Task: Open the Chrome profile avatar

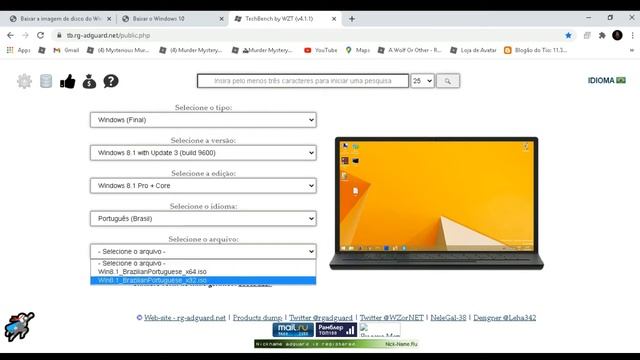Action: point(617,36)
